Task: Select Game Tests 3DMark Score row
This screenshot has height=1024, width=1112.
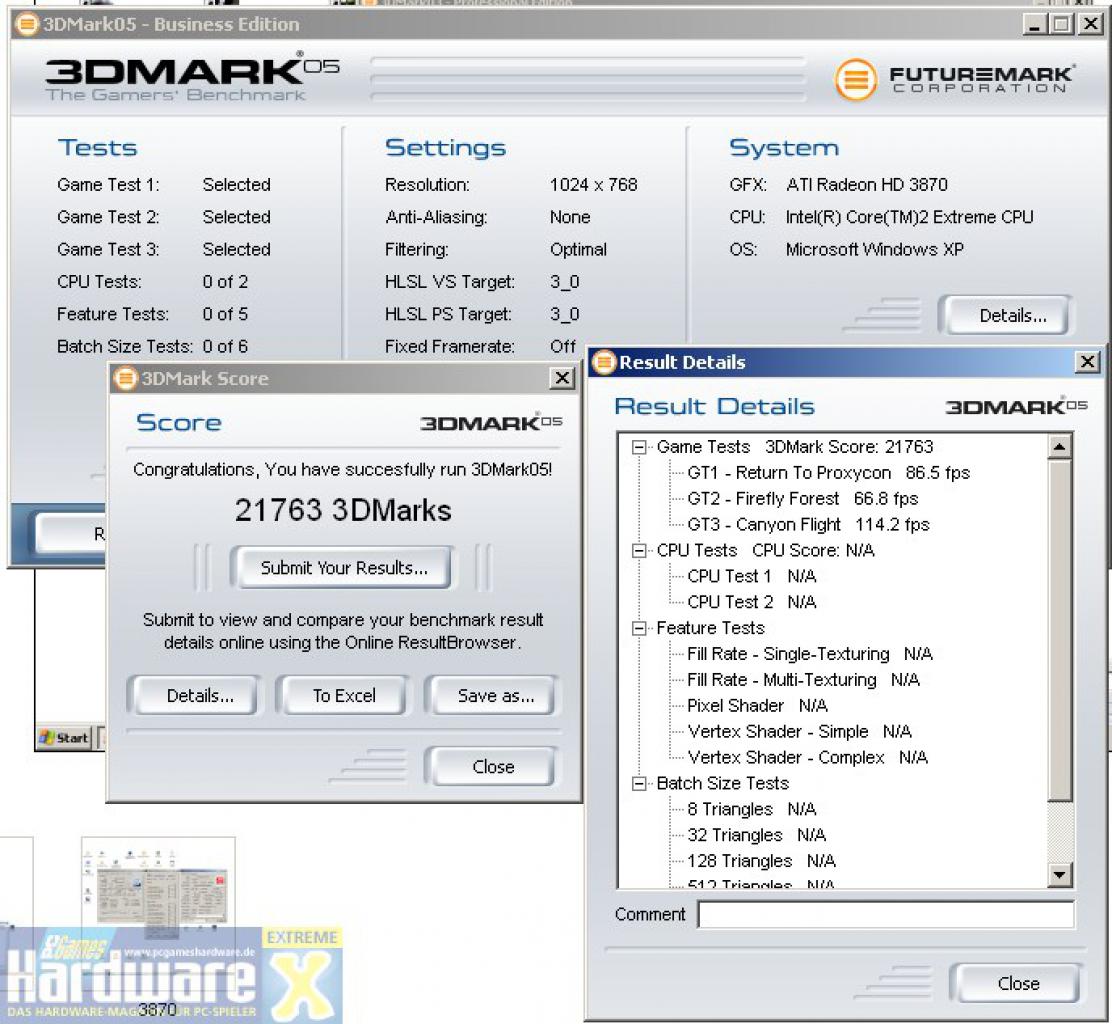Action: click(795, 447)
